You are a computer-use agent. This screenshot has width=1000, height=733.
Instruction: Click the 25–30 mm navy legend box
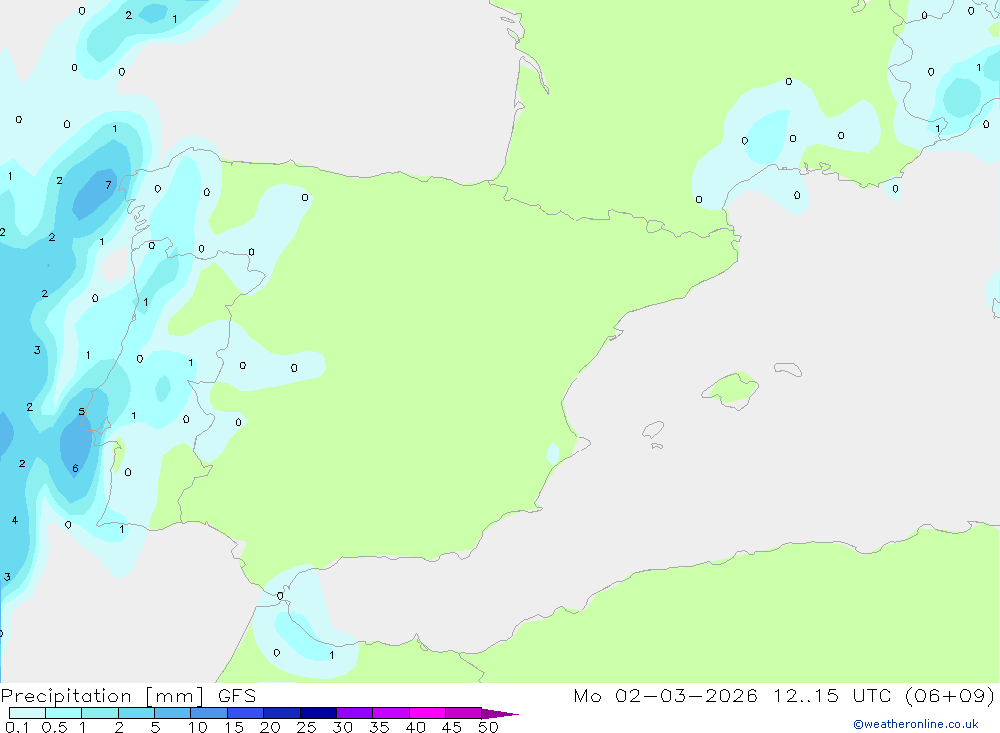point(318,713)
